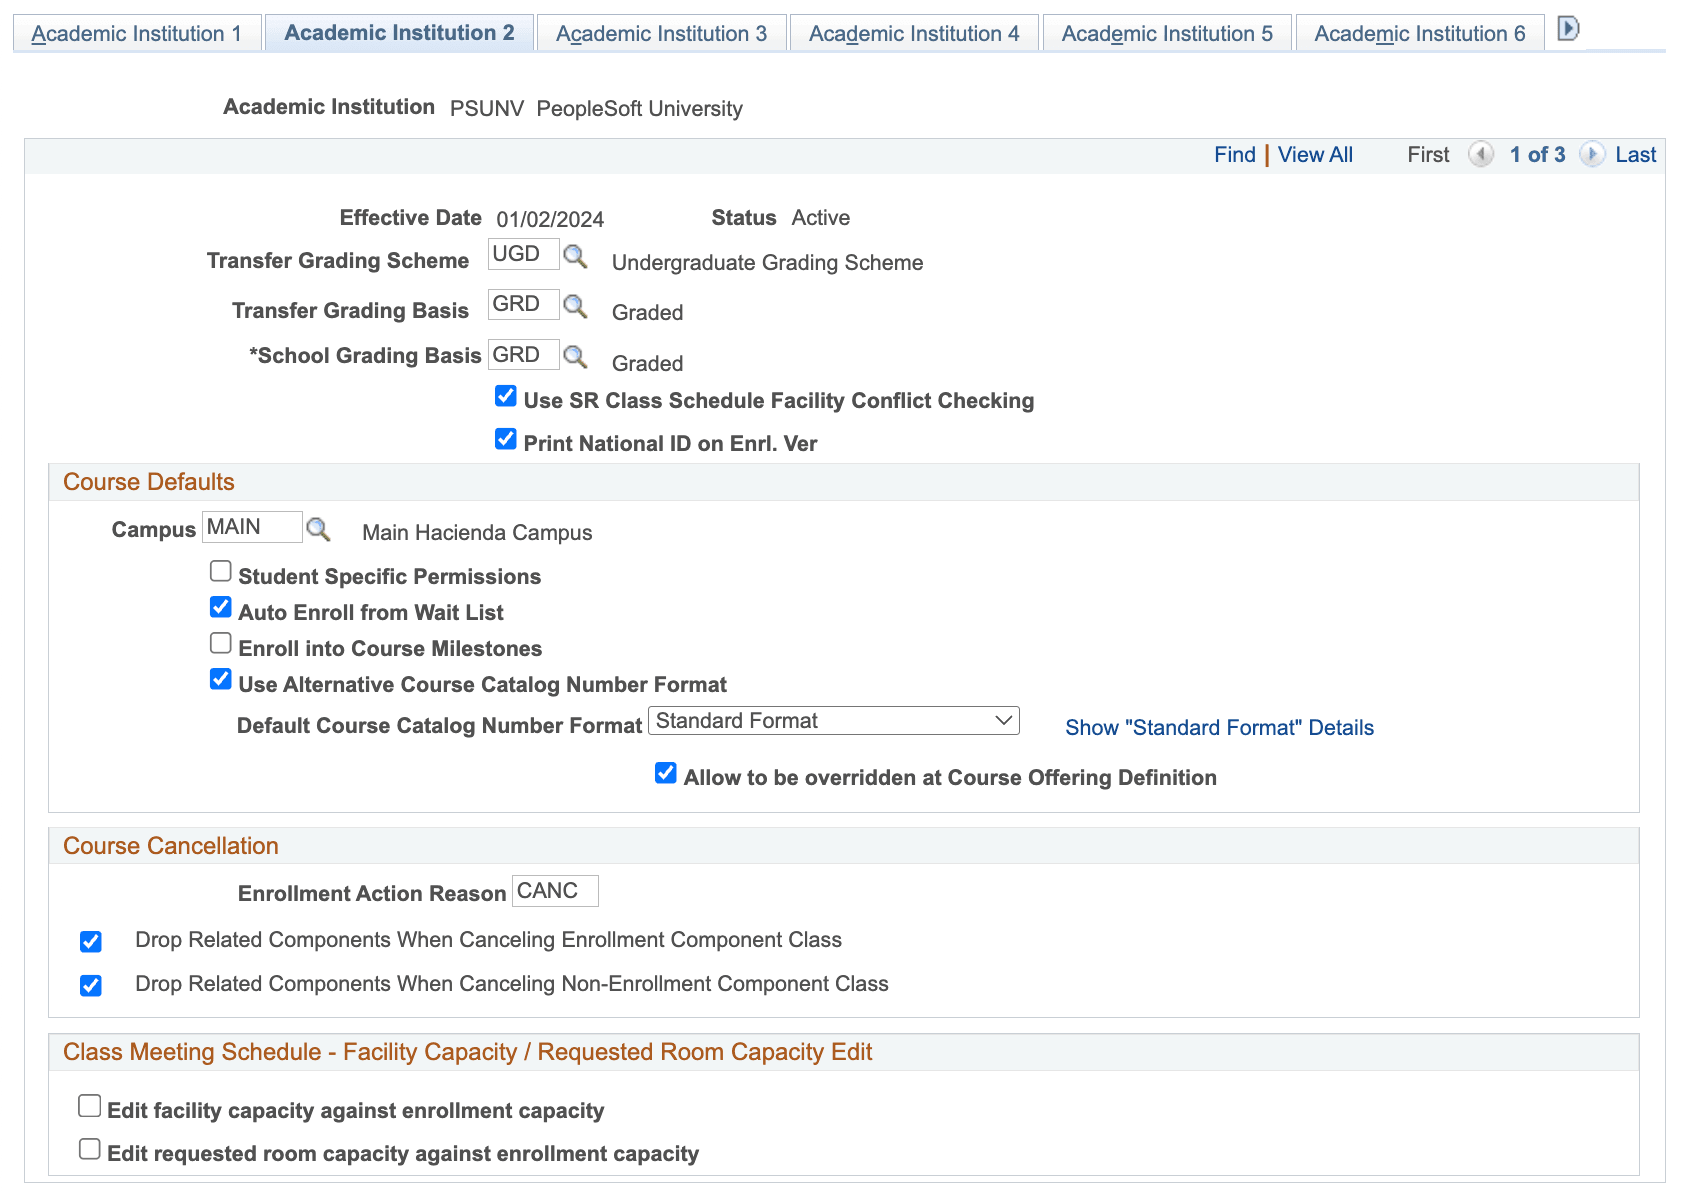Click the Last record navigation link

1636,154
